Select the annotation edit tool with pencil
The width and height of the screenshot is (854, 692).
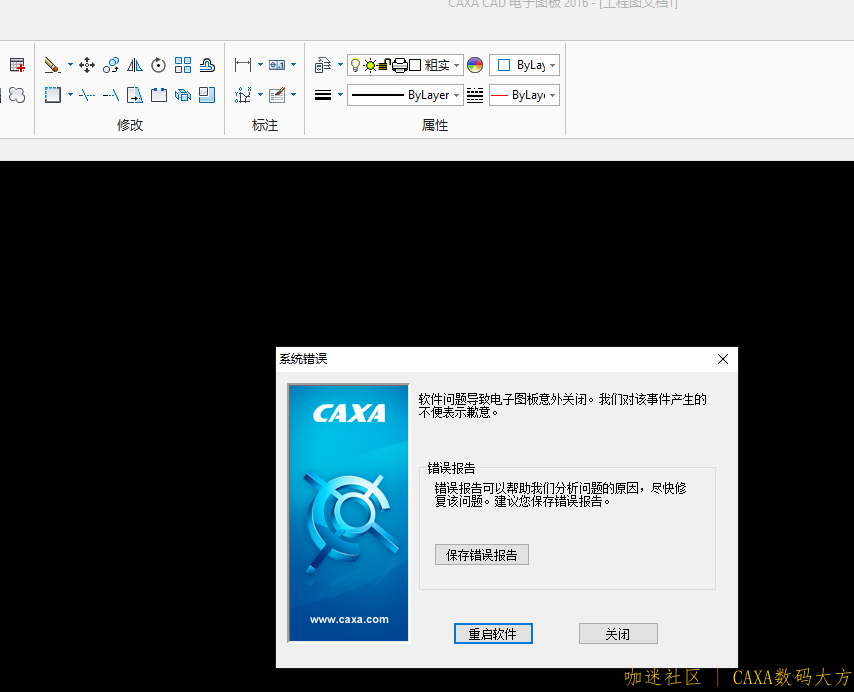tap(277, 95)
